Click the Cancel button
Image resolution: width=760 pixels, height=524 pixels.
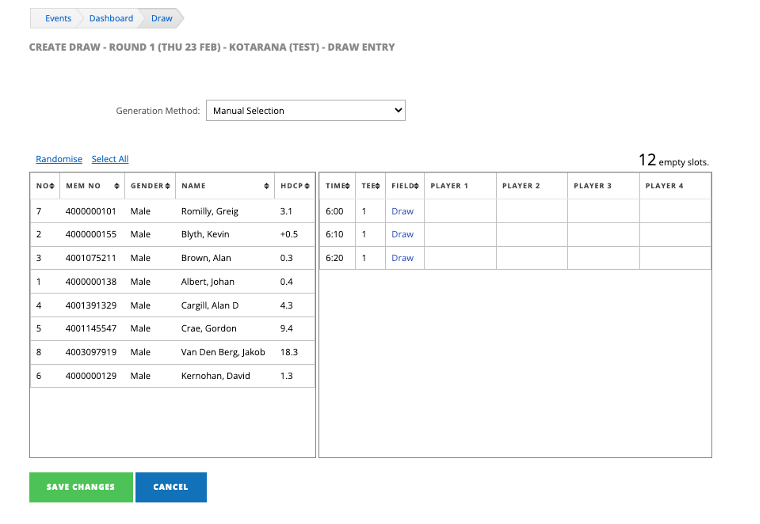click(171, 487)
